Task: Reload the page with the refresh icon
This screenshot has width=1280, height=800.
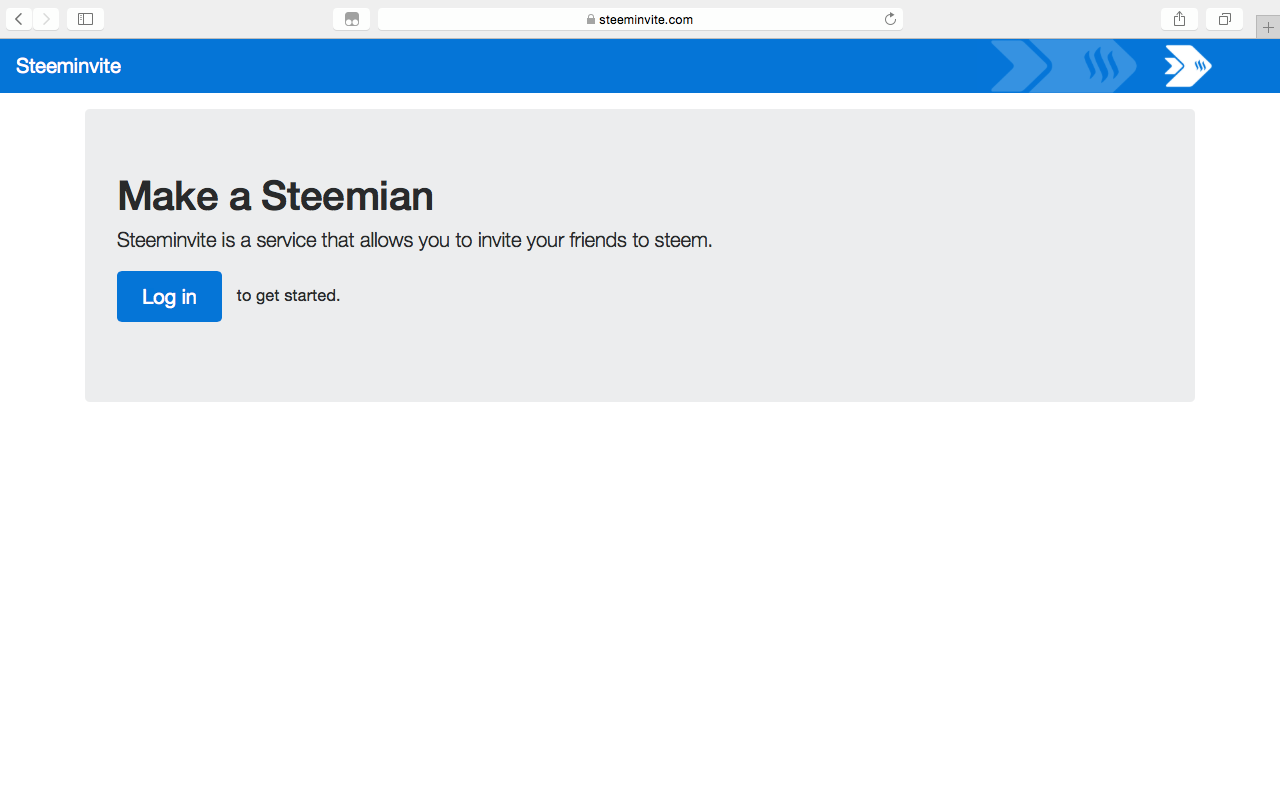Action: [890, 19]
